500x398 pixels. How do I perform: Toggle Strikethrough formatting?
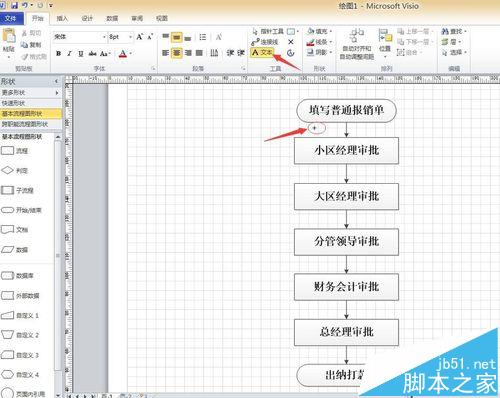tap(92, 53)
